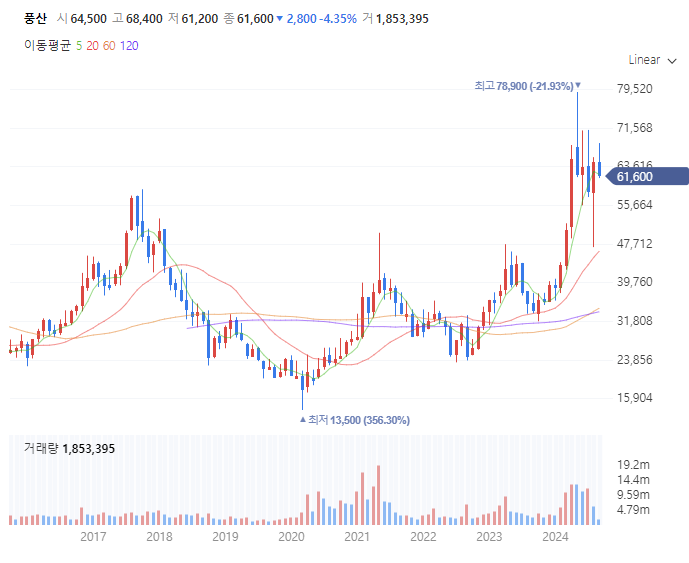Click the 14.4m volume axis label
This screenshot has width=689, height=563.
[x=633, y=479]
